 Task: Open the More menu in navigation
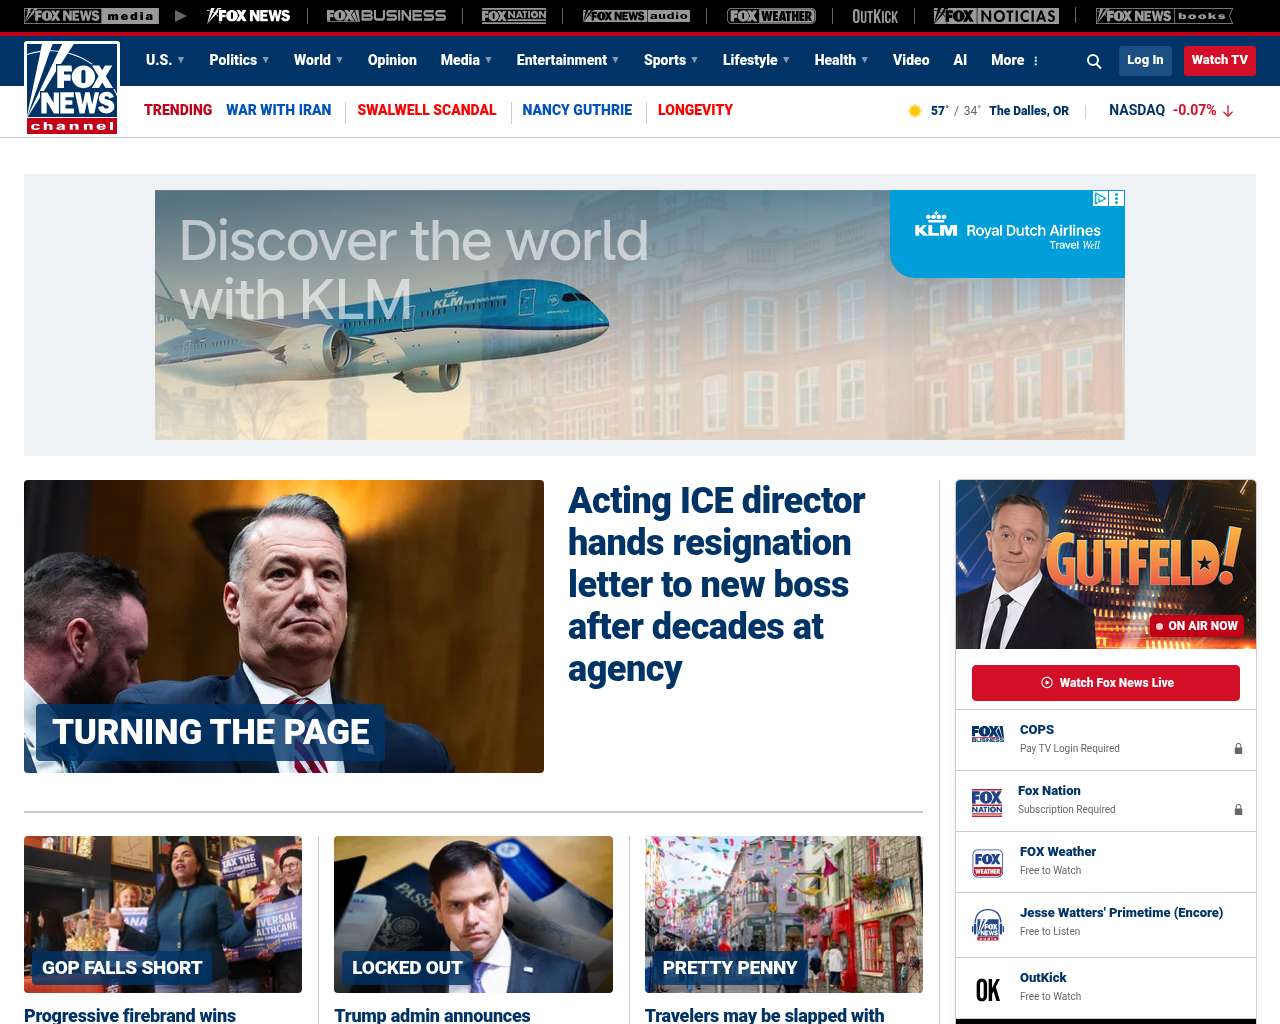point(1015,60)
